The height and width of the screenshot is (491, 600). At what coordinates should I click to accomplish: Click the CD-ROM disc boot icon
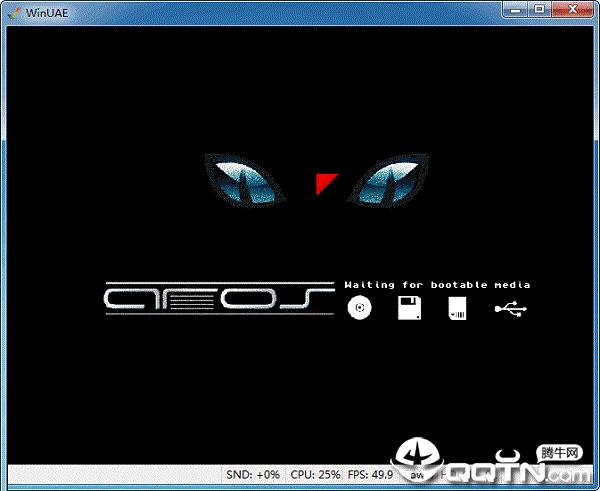point(359,307)
